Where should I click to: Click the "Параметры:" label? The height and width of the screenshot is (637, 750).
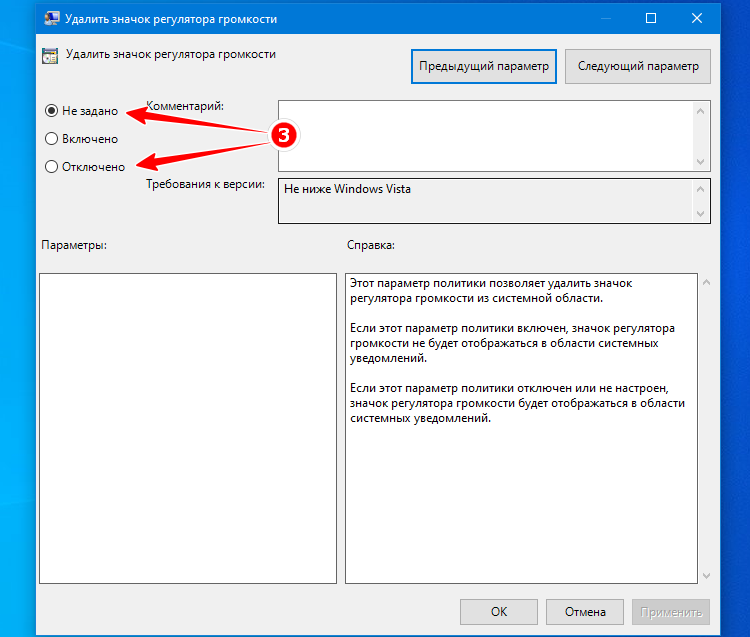coord(74,245)
